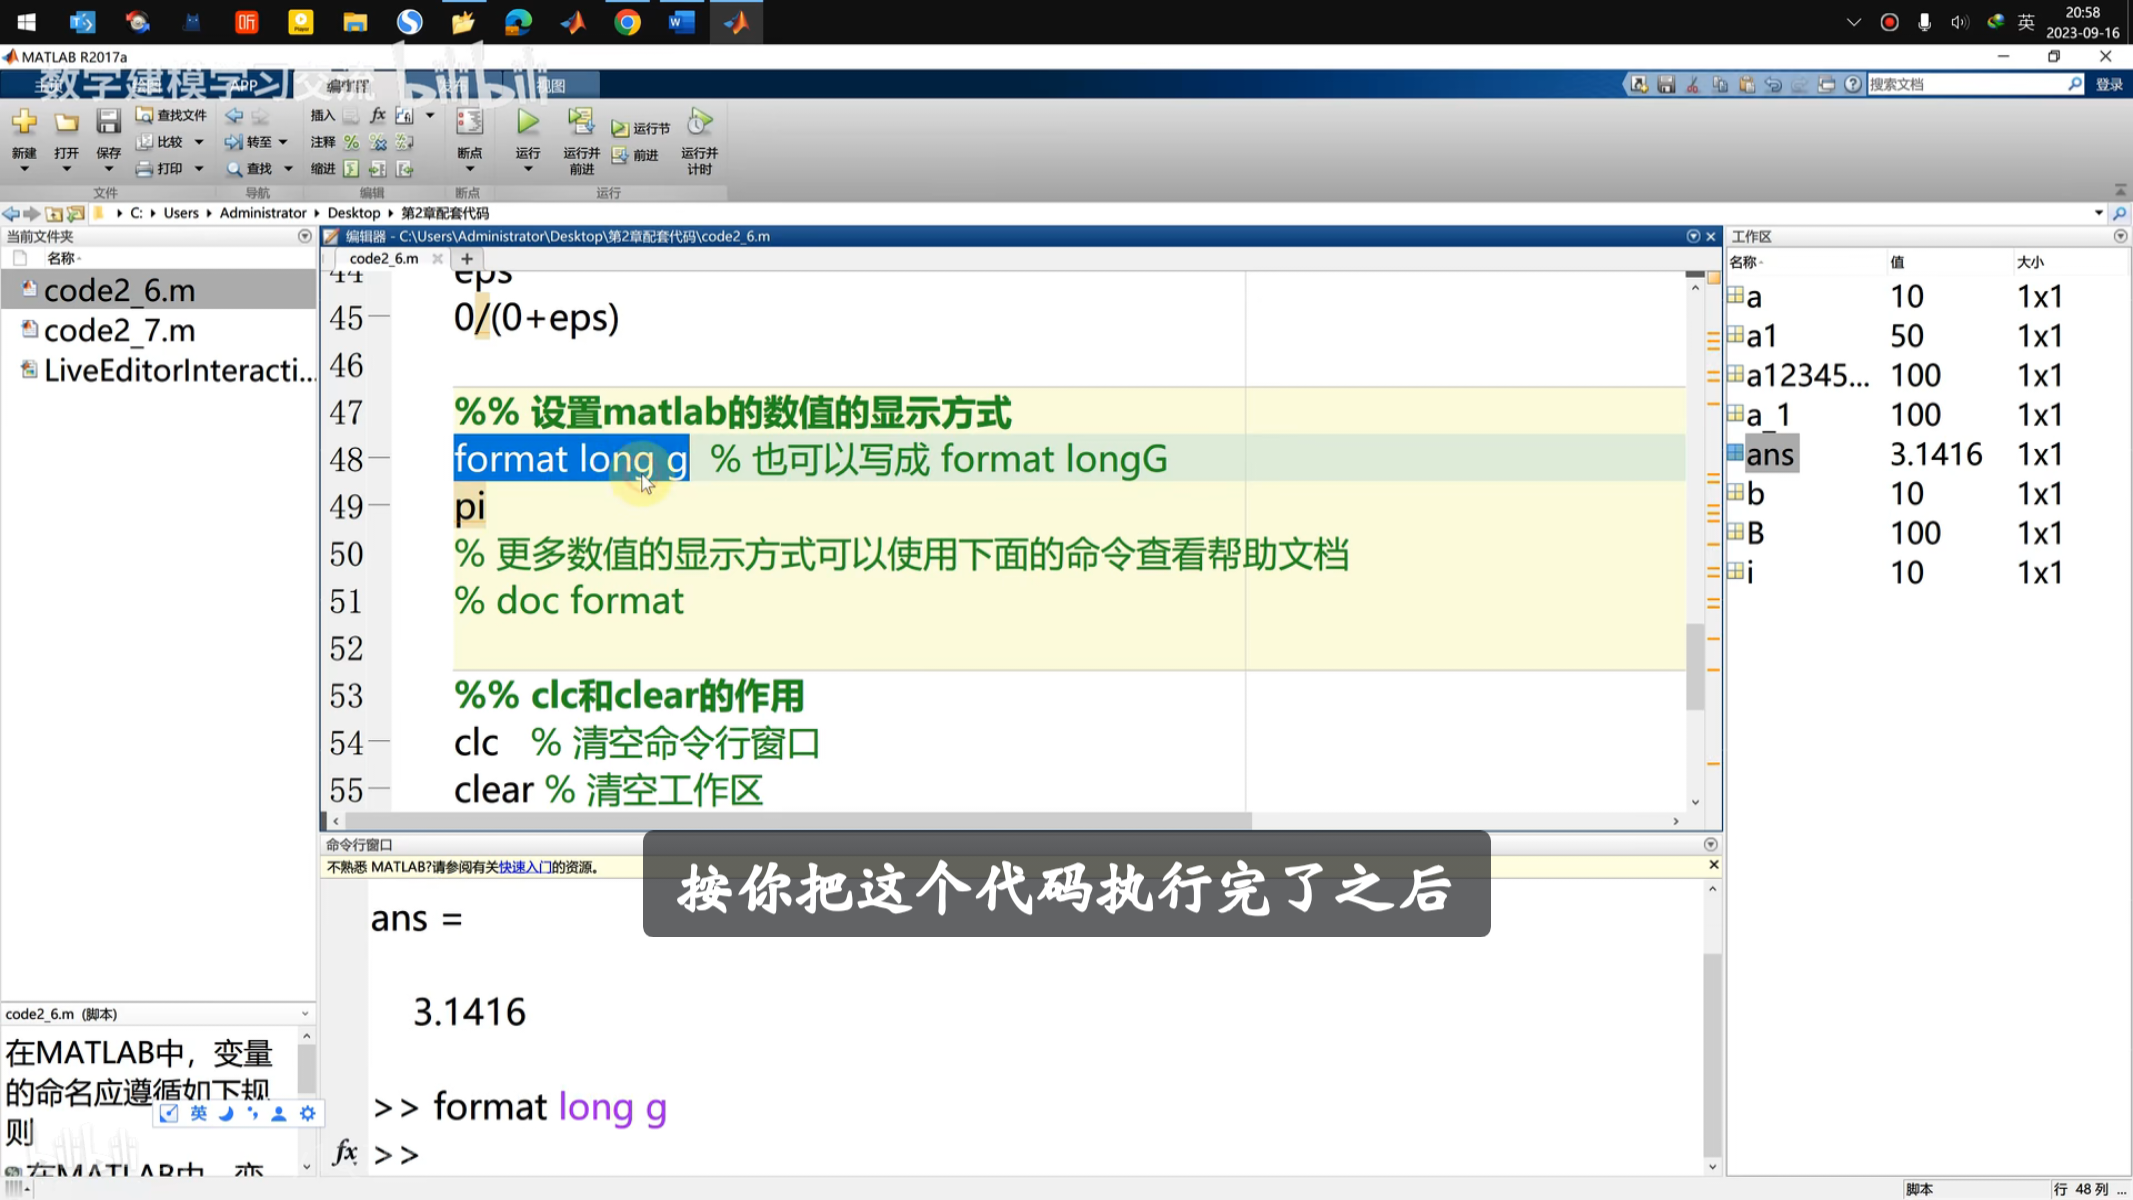The image size is (2133, 1200).
Task: Toggle breakpoint on line 48 dash
Action: 378,459
